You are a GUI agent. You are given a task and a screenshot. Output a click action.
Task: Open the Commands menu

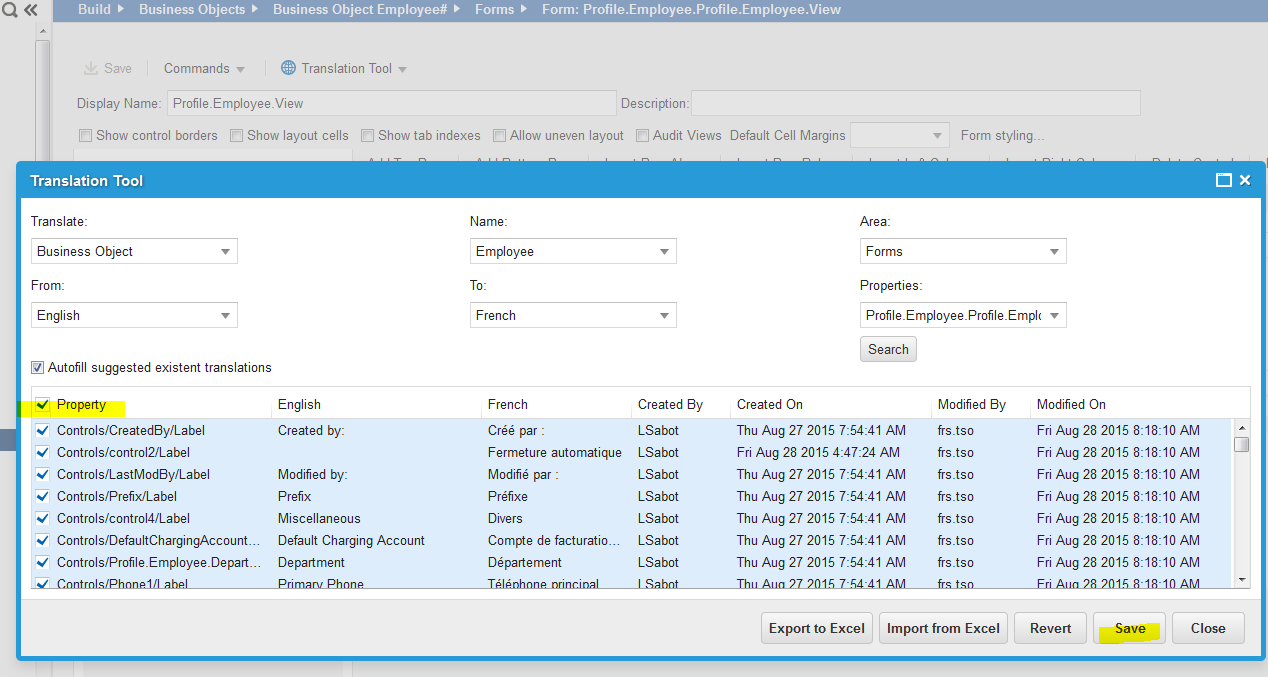tap(204, 69)
